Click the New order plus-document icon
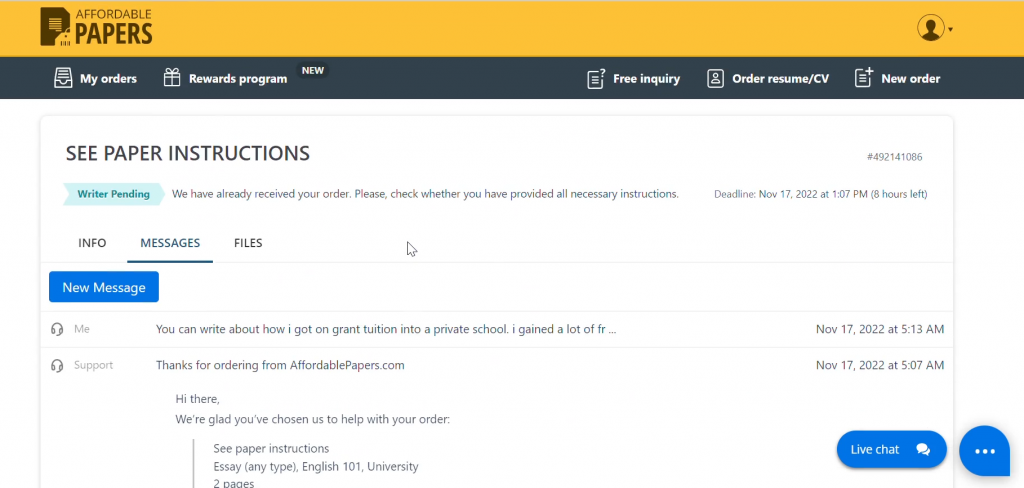Image resolution: width=1024 pixels, height=488 pixels. click(864, 78)
